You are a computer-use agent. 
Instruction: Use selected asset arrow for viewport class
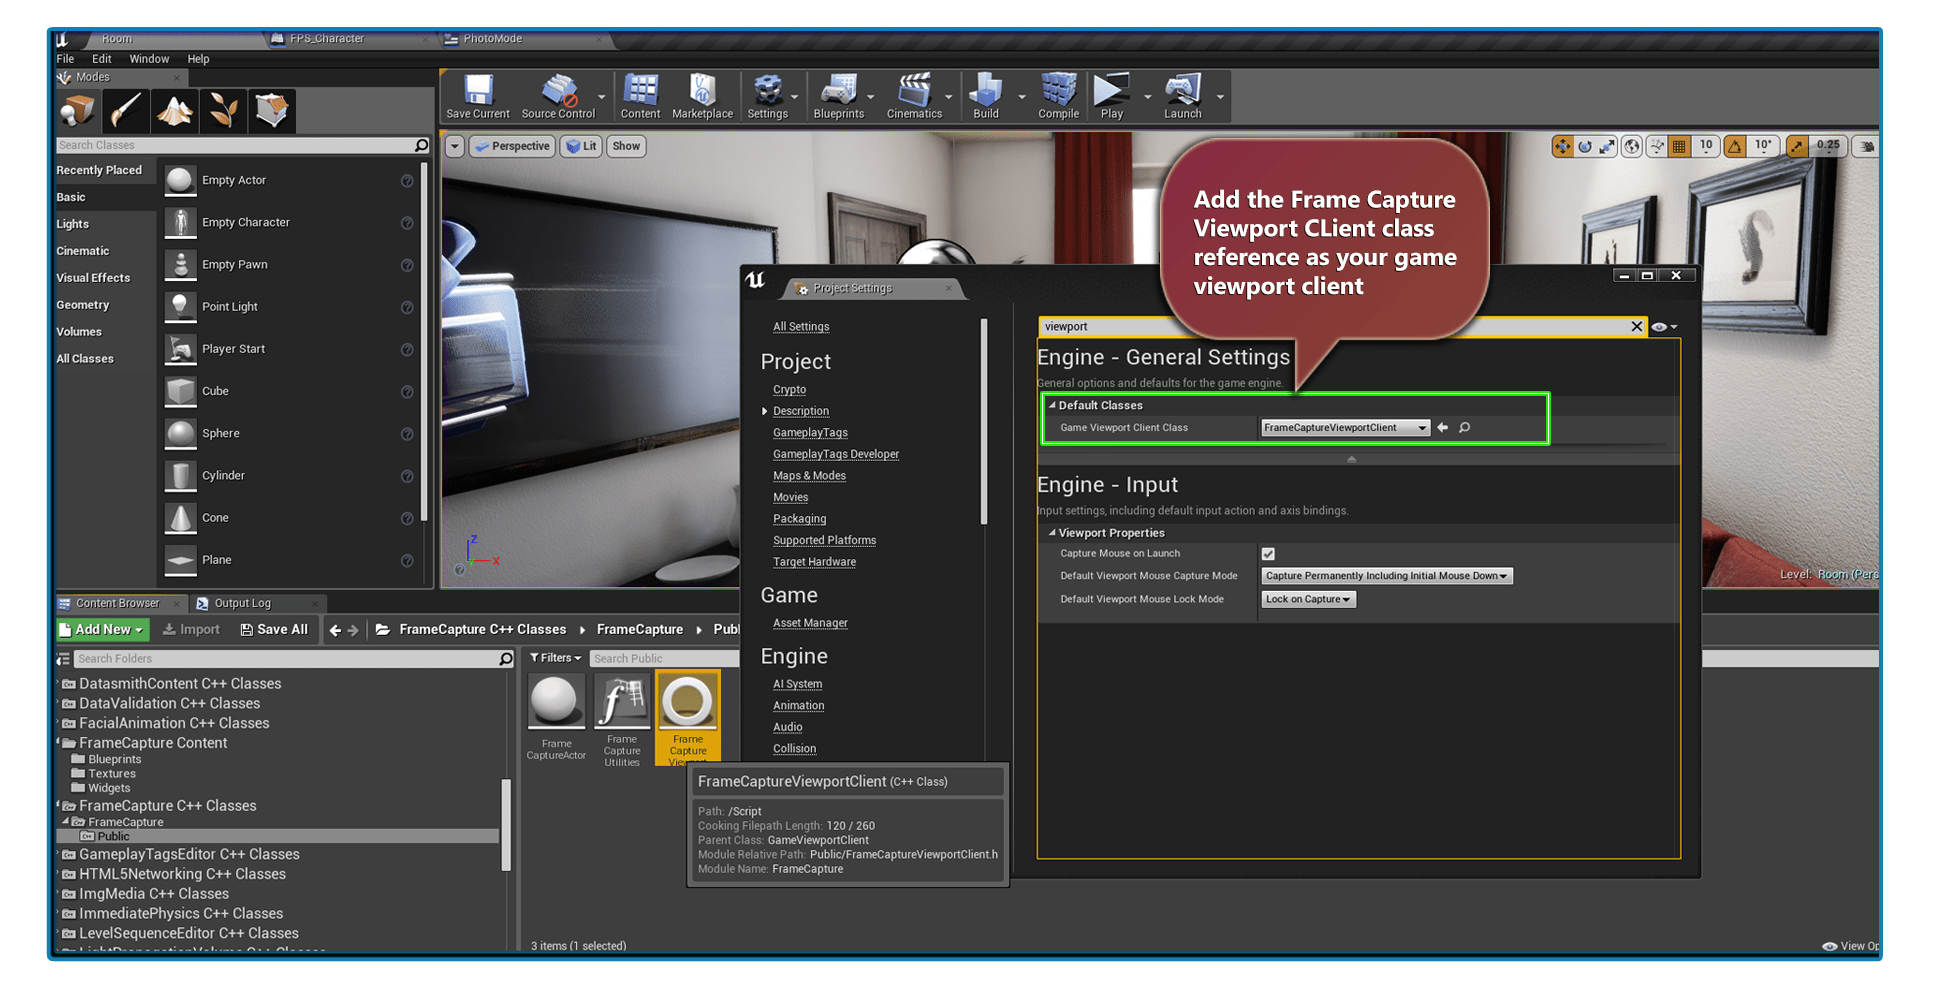(x=1442, y=428)
